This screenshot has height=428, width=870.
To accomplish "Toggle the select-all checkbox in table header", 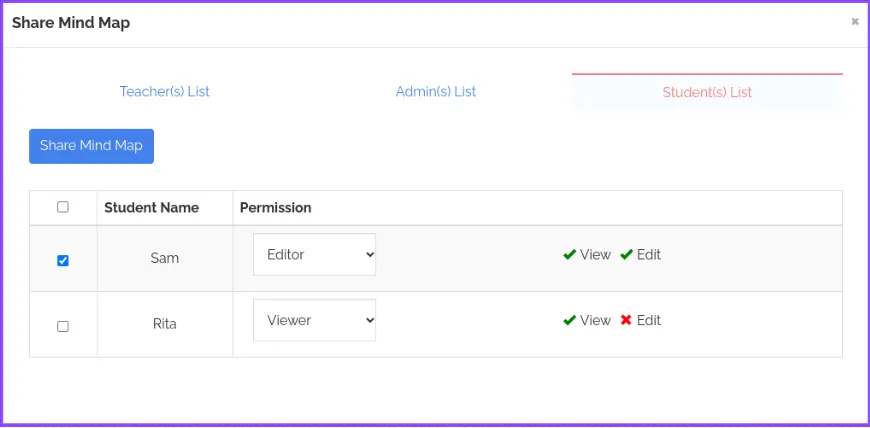I will point(63,207).
